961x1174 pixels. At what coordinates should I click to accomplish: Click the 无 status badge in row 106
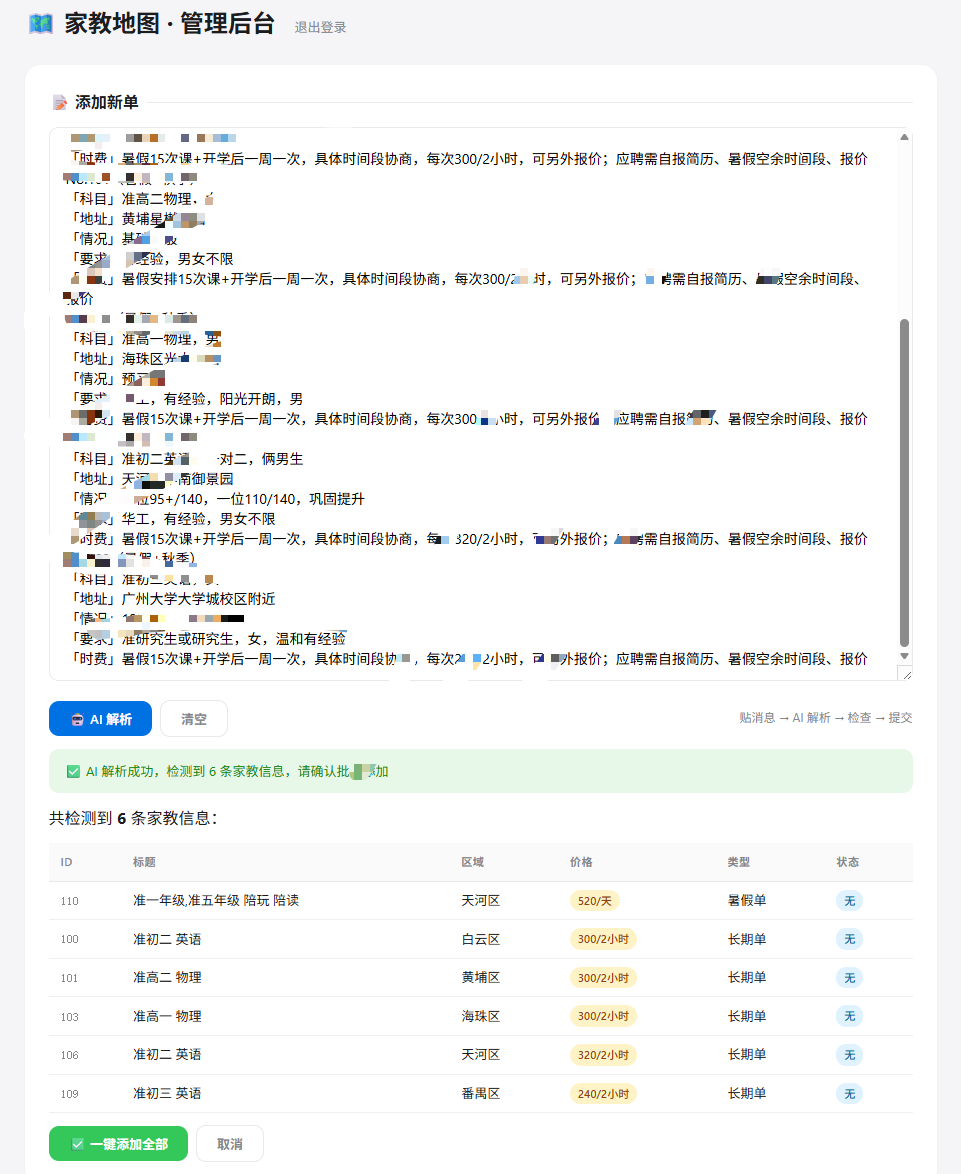[849, 1055]
